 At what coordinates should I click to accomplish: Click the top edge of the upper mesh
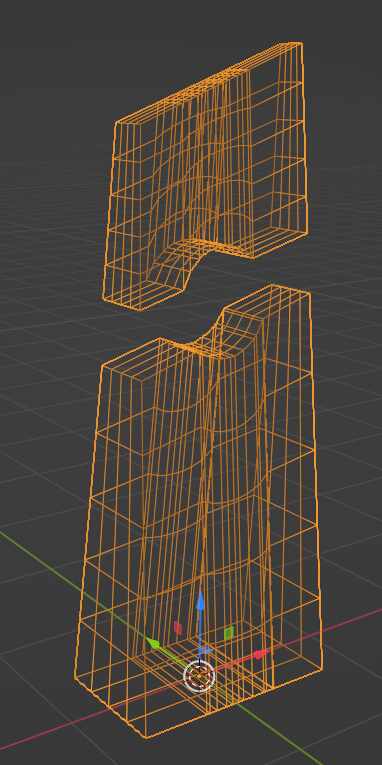pyautogui.click(x=209, y=82)
